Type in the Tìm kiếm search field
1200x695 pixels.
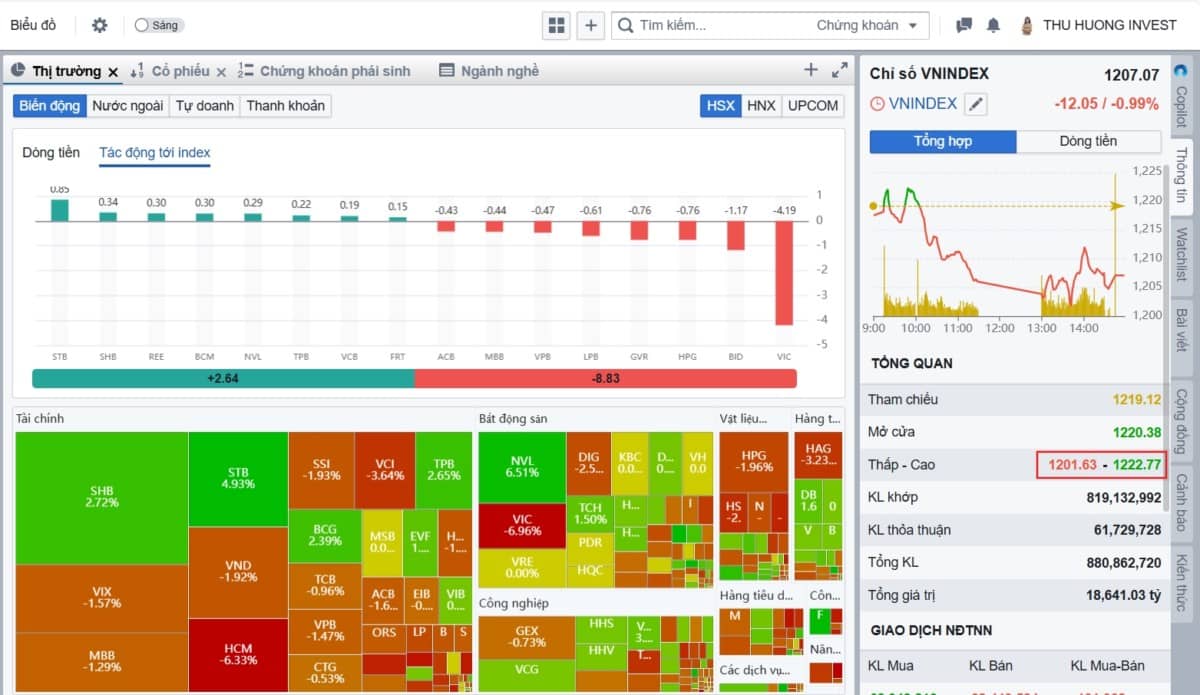click(x=720, y=25)
